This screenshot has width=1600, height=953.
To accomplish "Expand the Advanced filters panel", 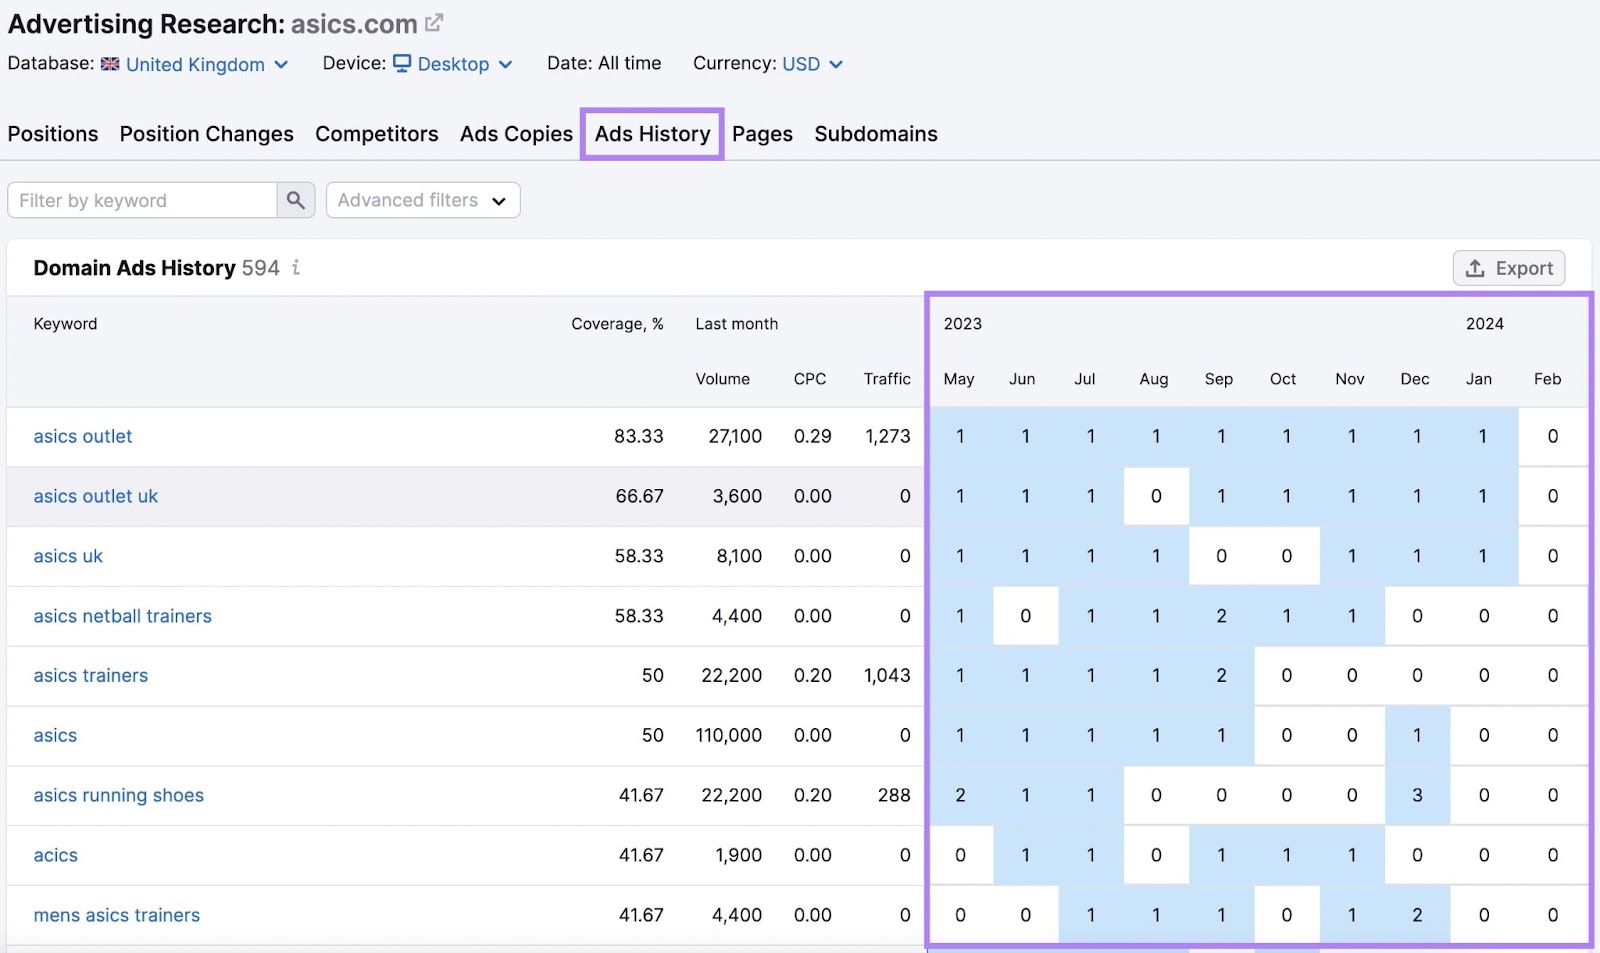I will coord(422,200).
